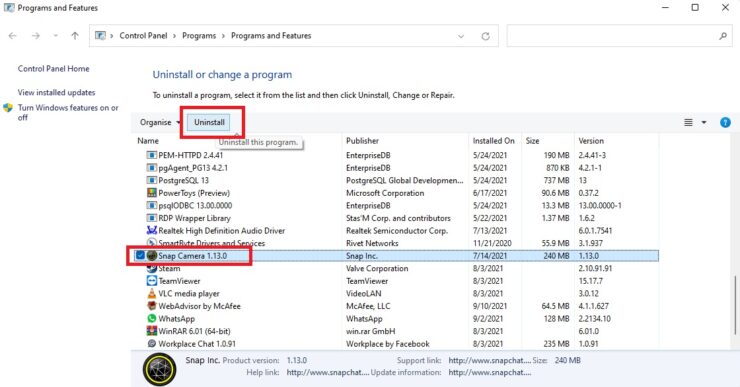Click the Snap Camera program icon

pyautogui.click(x=151, y=255)
